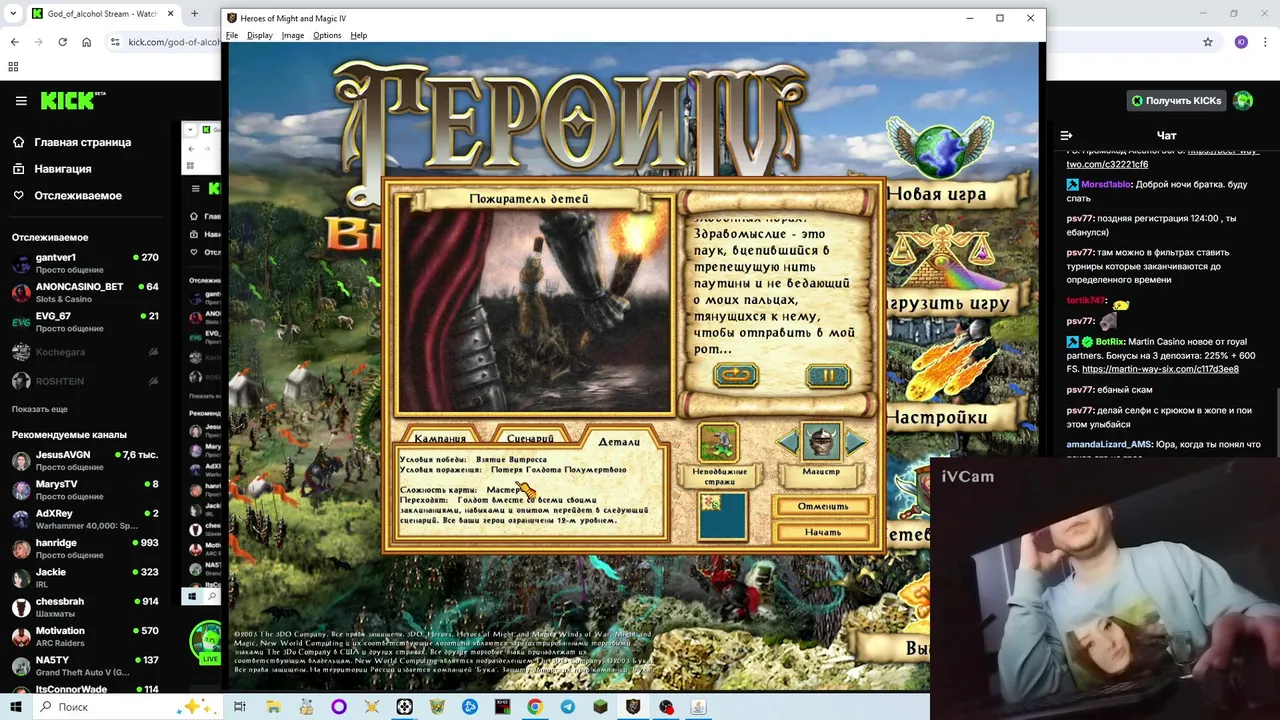This screenshot has width=1280, height=720.
Task: Click browser profile avatar icon
Action: tap(1241, 42)
